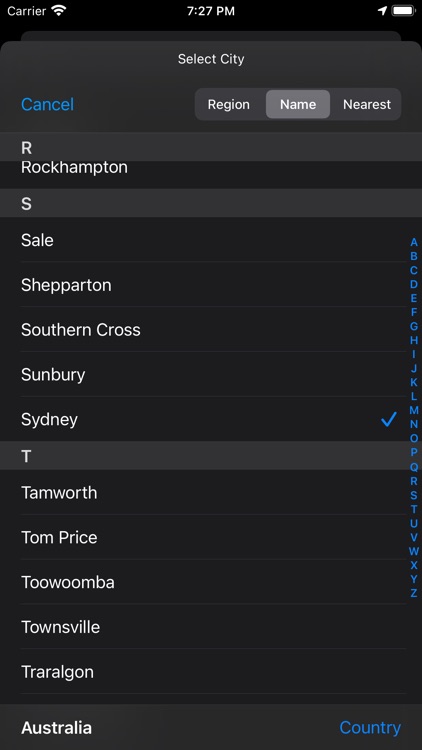
Task: Open the Country picker
Action: tap(370, 728)
